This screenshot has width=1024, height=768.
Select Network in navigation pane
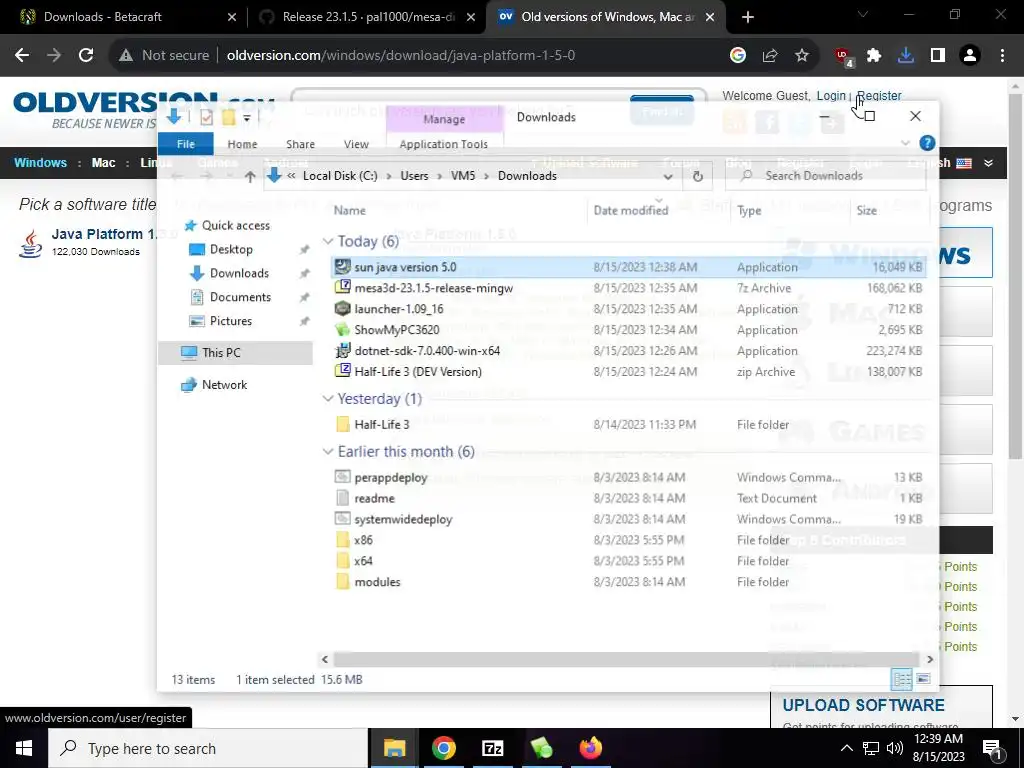click(225, 385)
